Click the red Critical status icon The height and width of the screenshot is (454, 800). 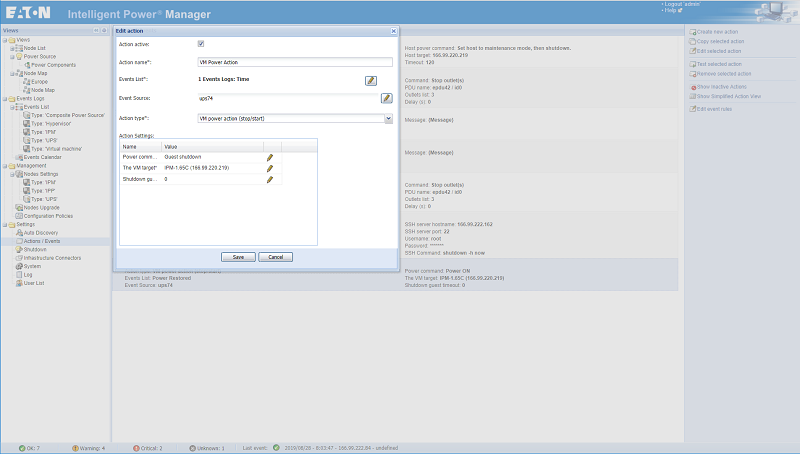(x=136, y=448)
